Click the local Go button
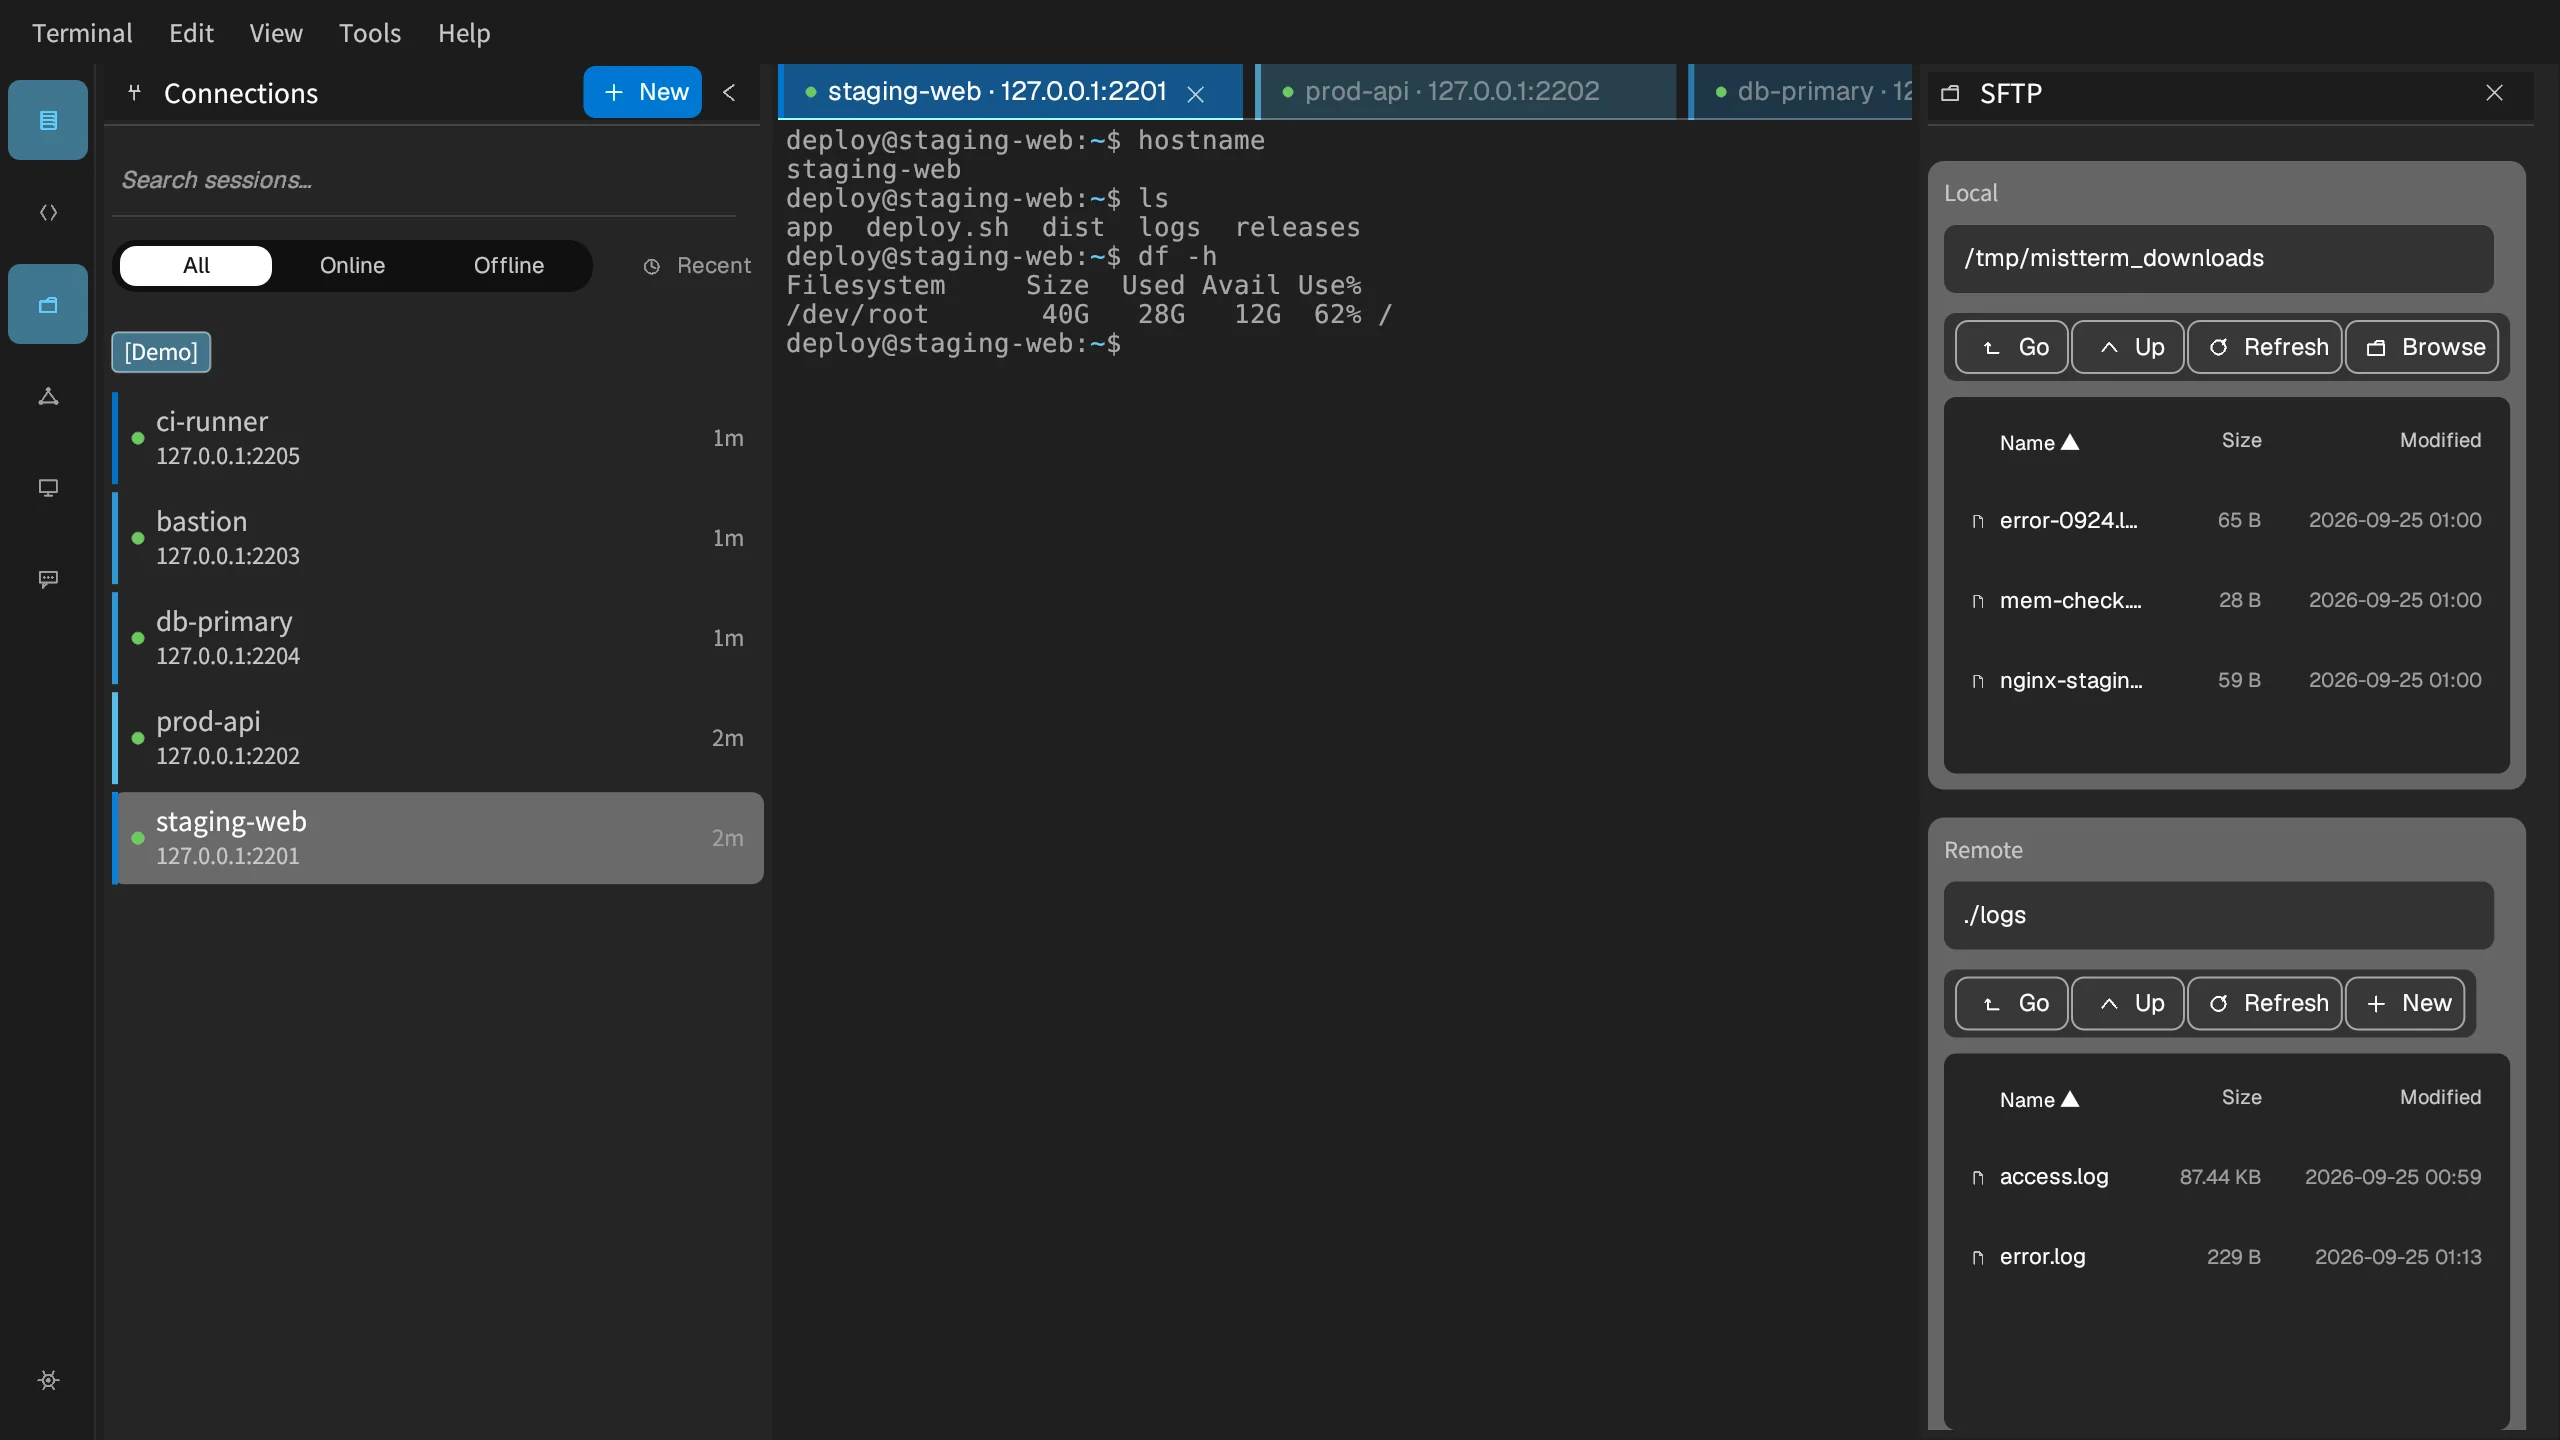 [2012, 347]
